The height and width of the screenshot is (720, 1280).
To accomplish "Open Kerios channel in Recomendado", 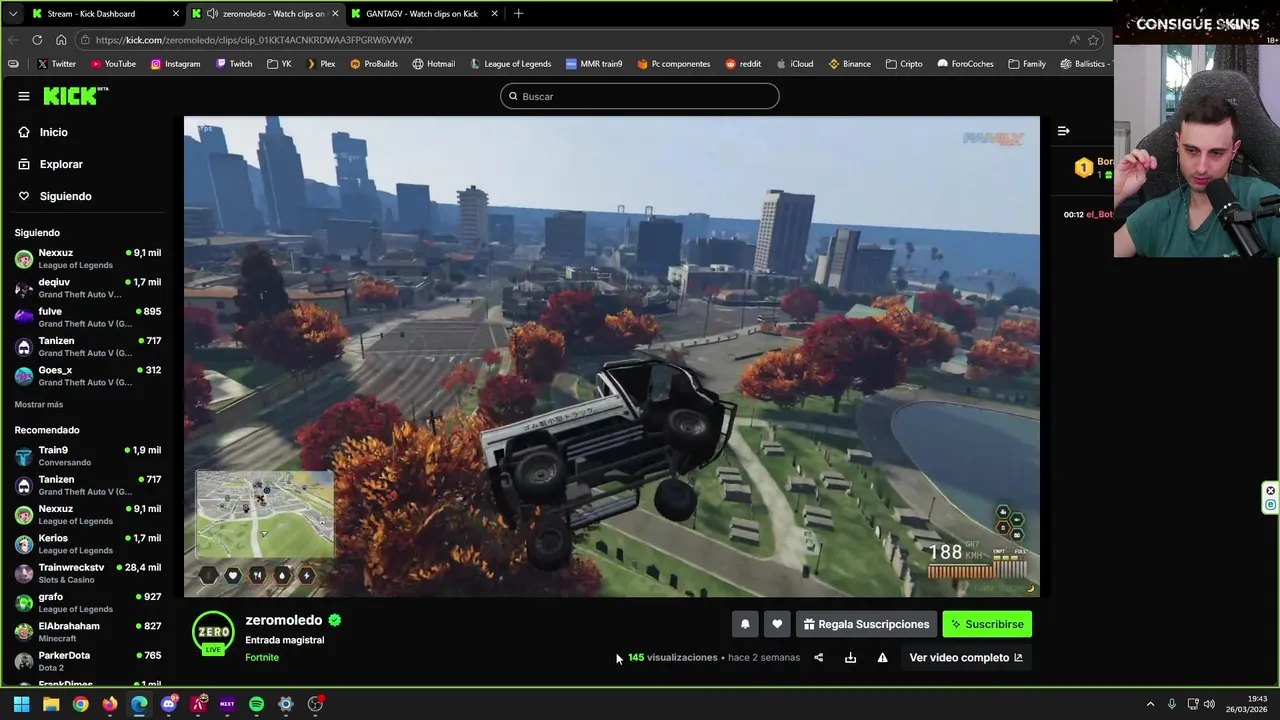I will tap(88, 544).
